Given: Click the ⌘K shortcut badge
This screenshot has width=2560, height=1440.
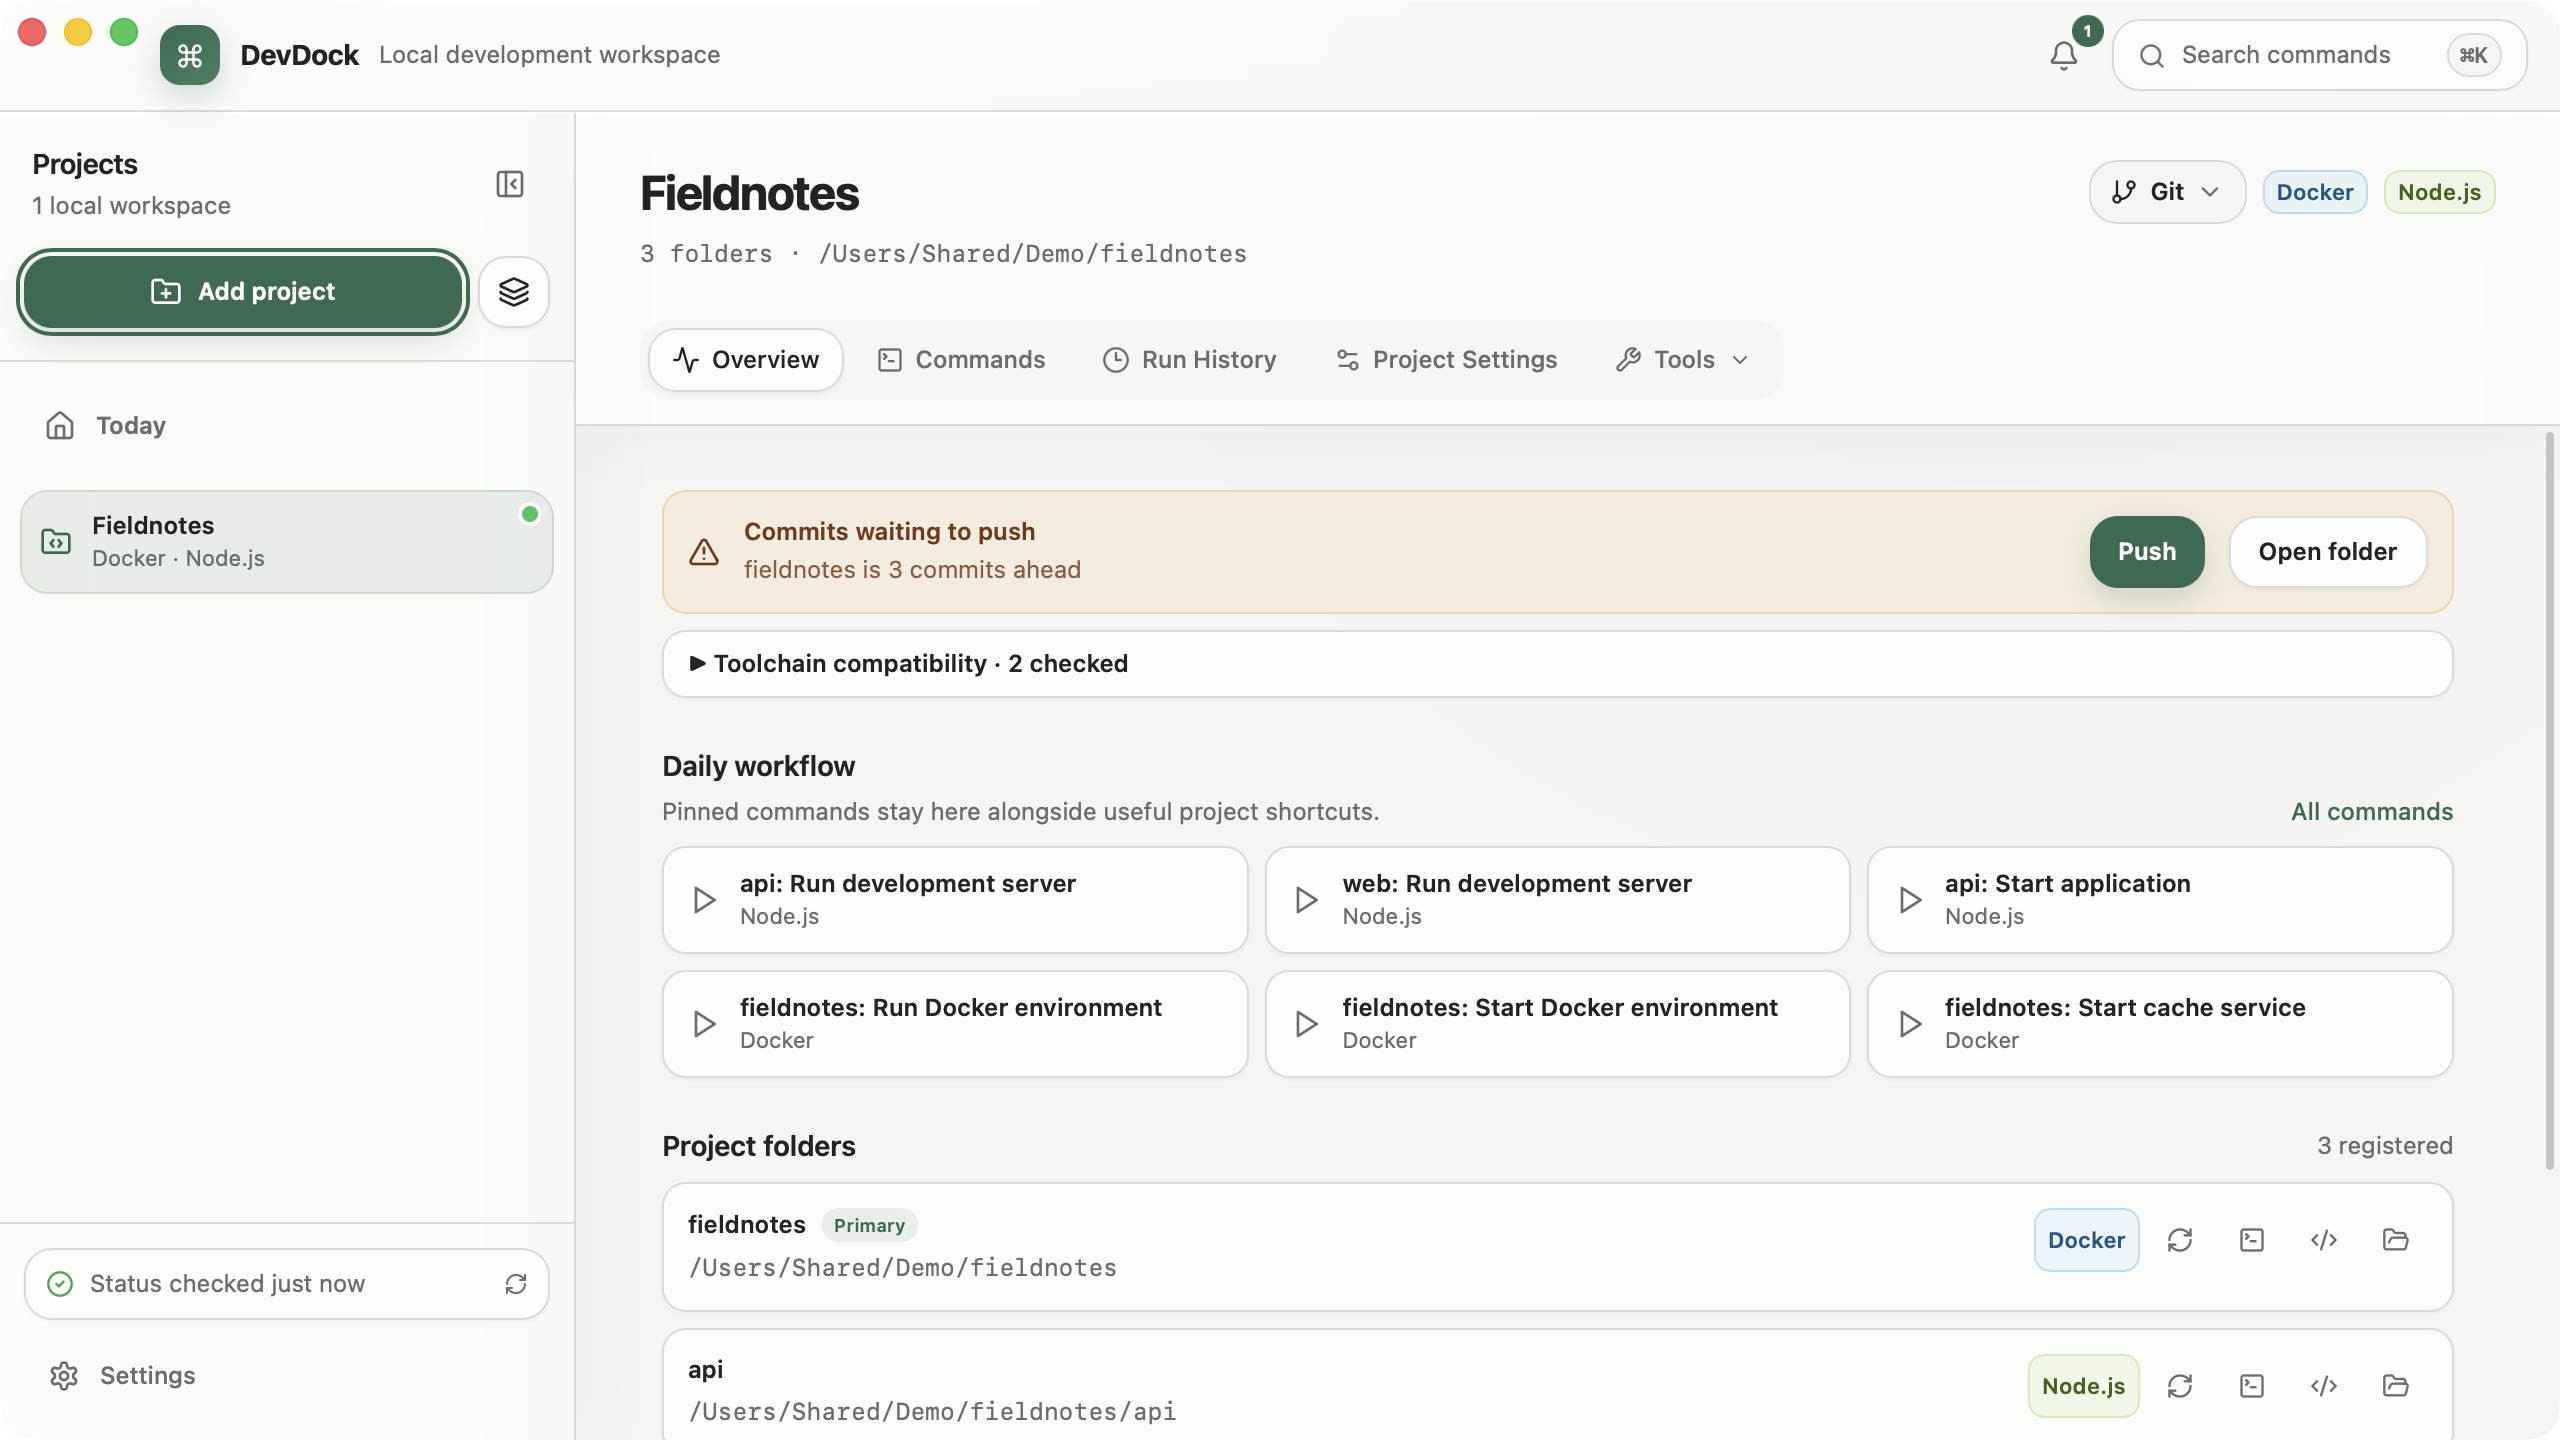Looking at the screenshot, I should click(2474, 55).
